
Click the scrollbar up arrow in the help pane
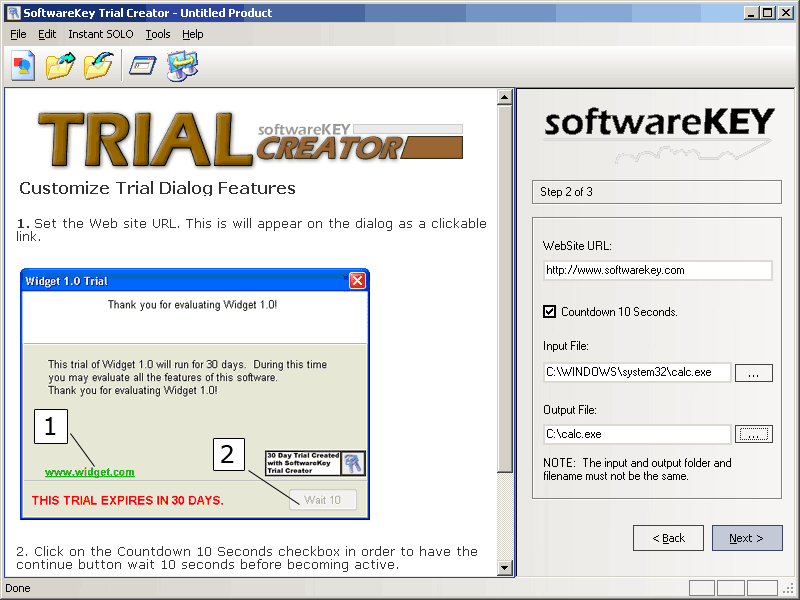pos(505,97)
